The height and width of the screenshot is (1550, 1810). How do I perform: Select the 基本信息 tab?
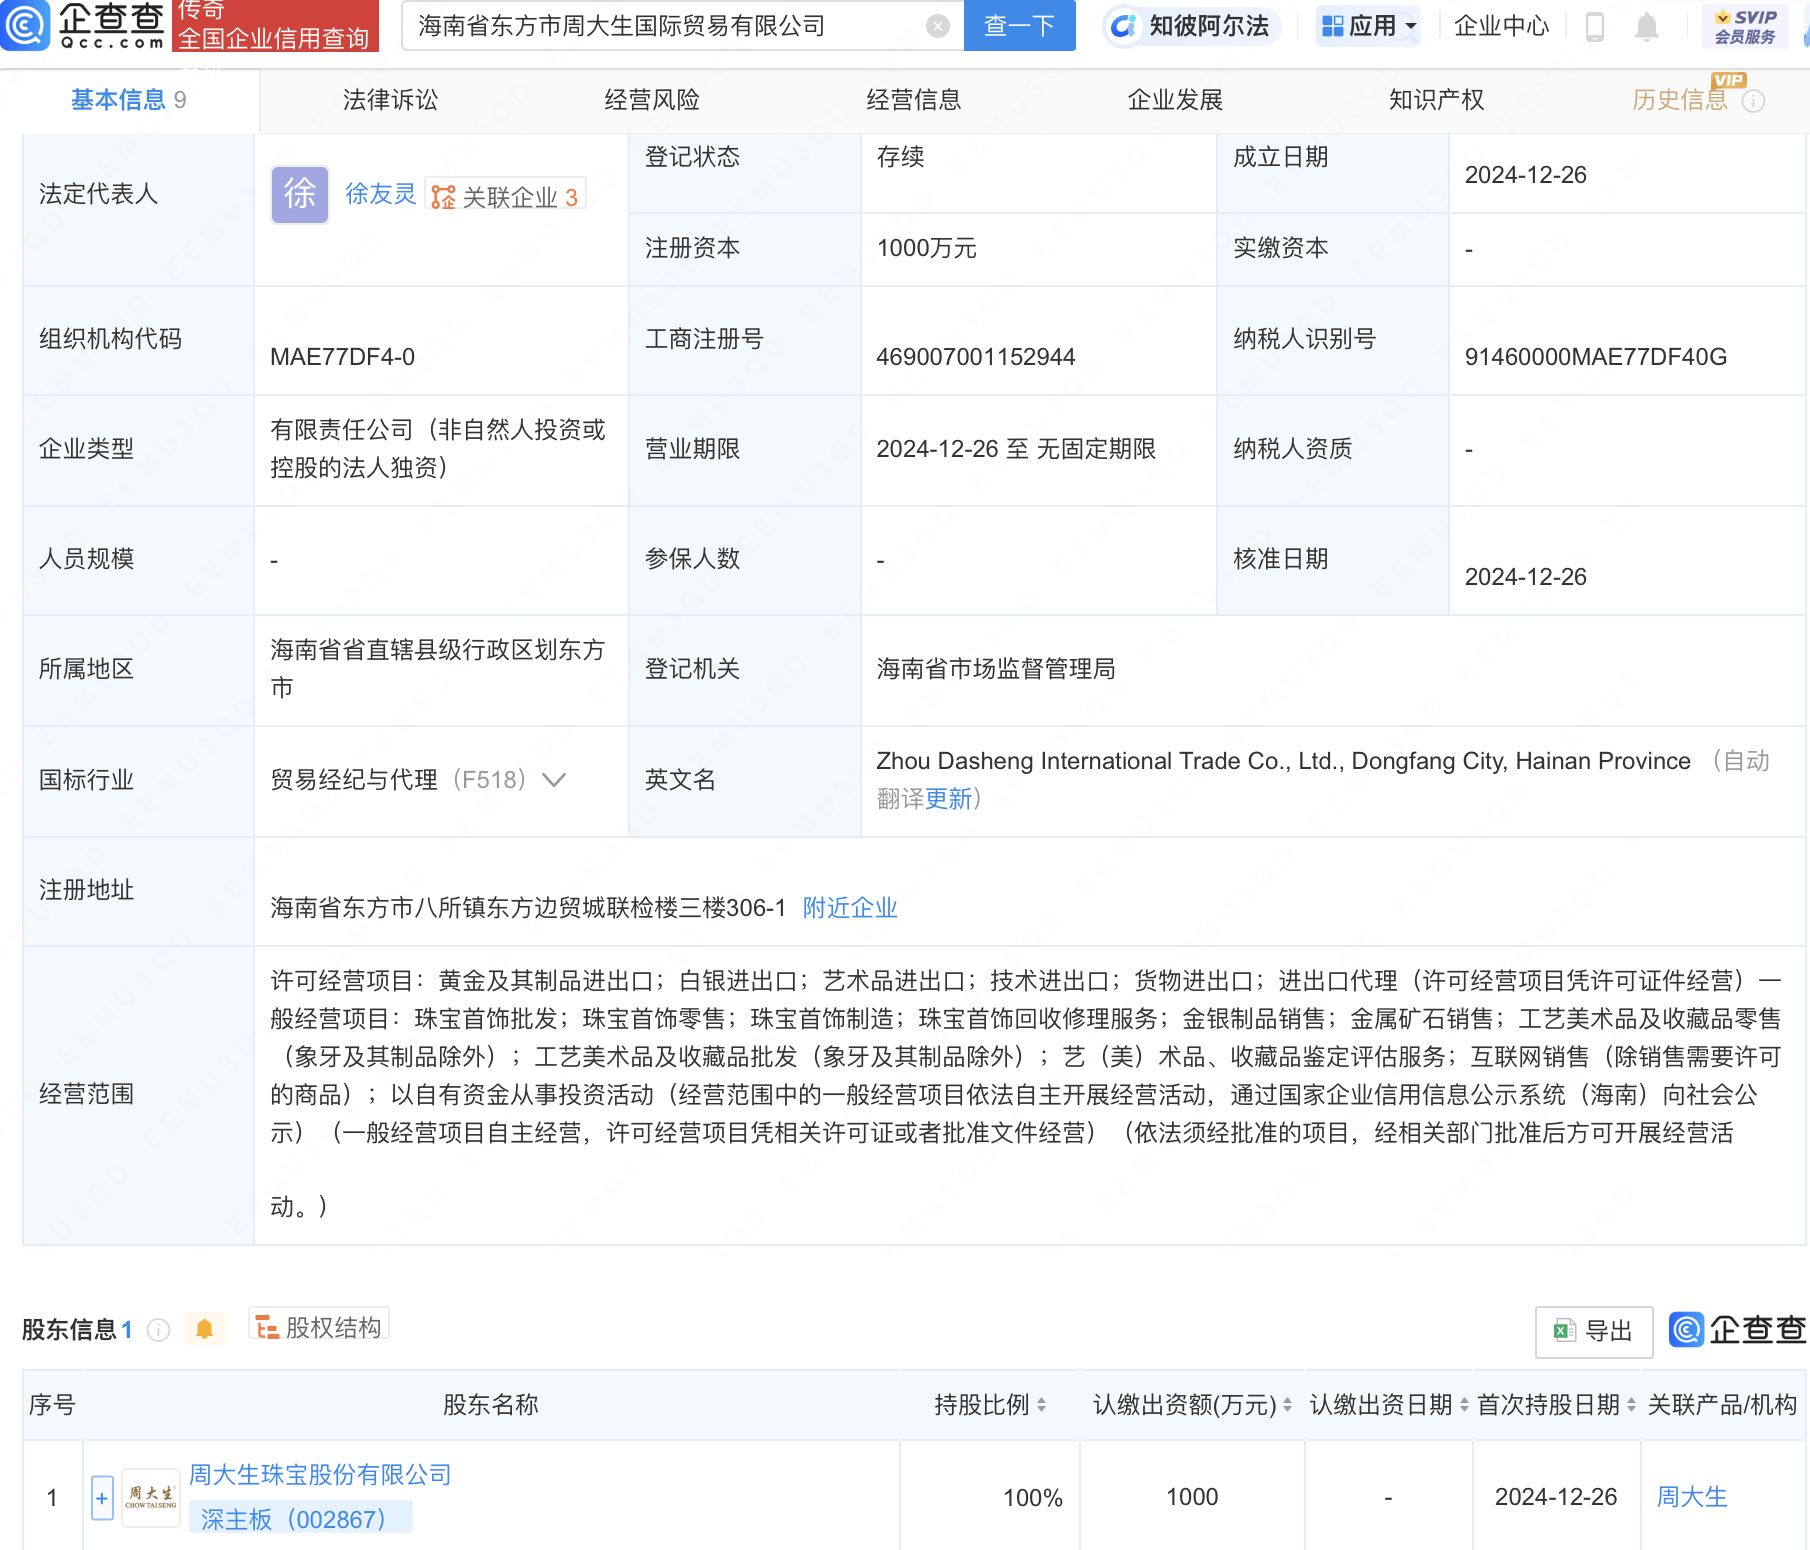(129, 100)
